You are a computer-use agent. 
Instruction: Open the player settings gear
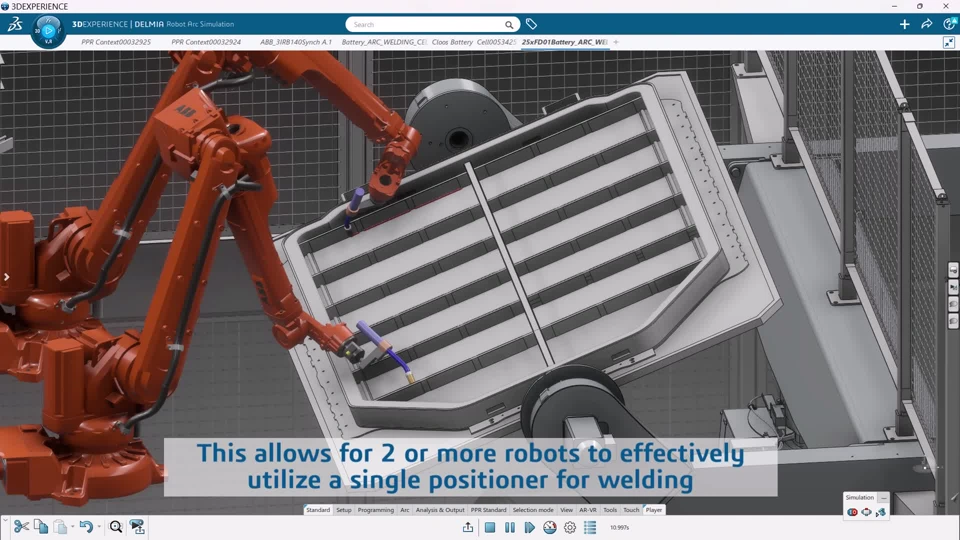coord(570,527)
